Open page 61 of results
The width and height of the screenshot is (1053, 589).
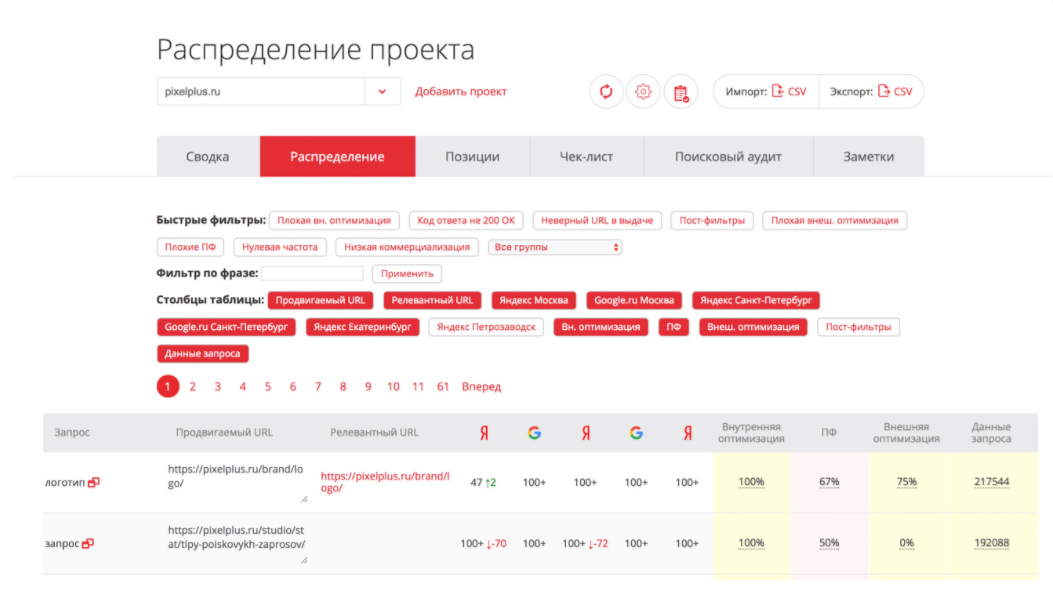point(443,386)
